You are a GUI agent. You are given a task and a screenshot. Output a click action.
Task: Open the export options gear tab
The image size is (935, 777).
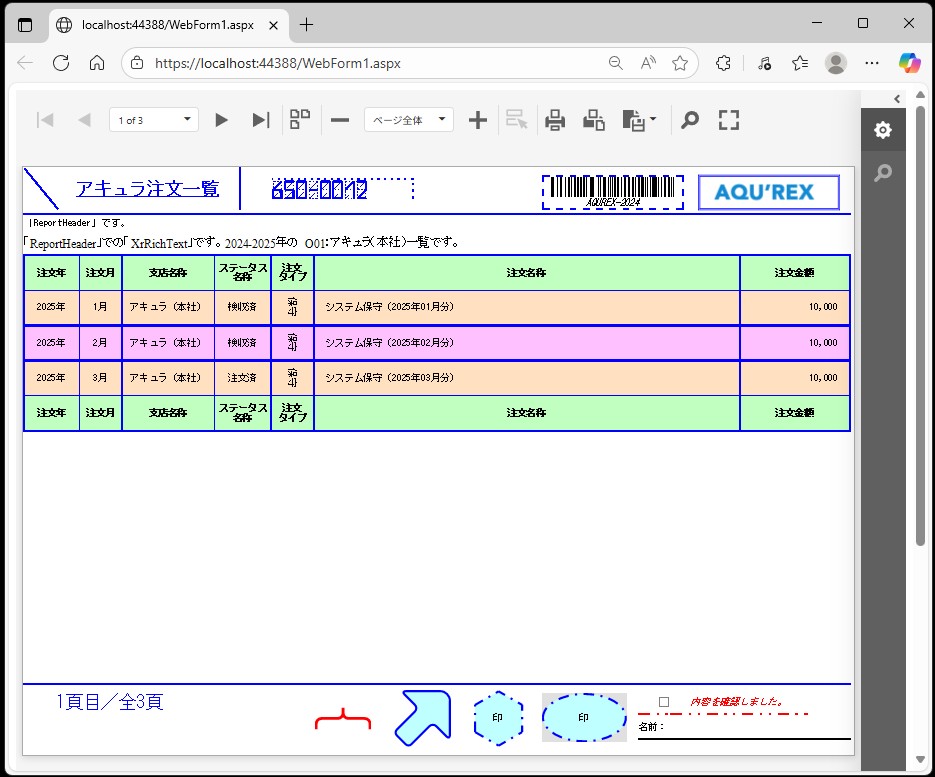click(882, 130)
